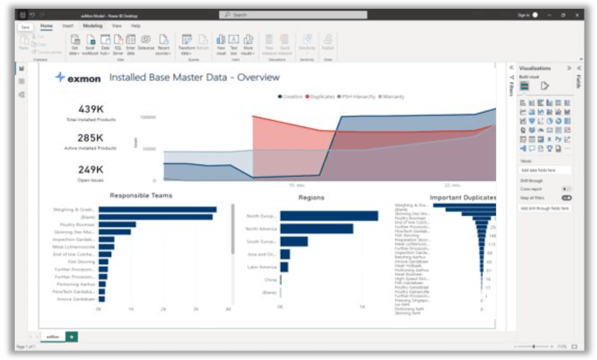Choose the Clustered column chart visualization
The image size is (597, 360).
[549, 103]
